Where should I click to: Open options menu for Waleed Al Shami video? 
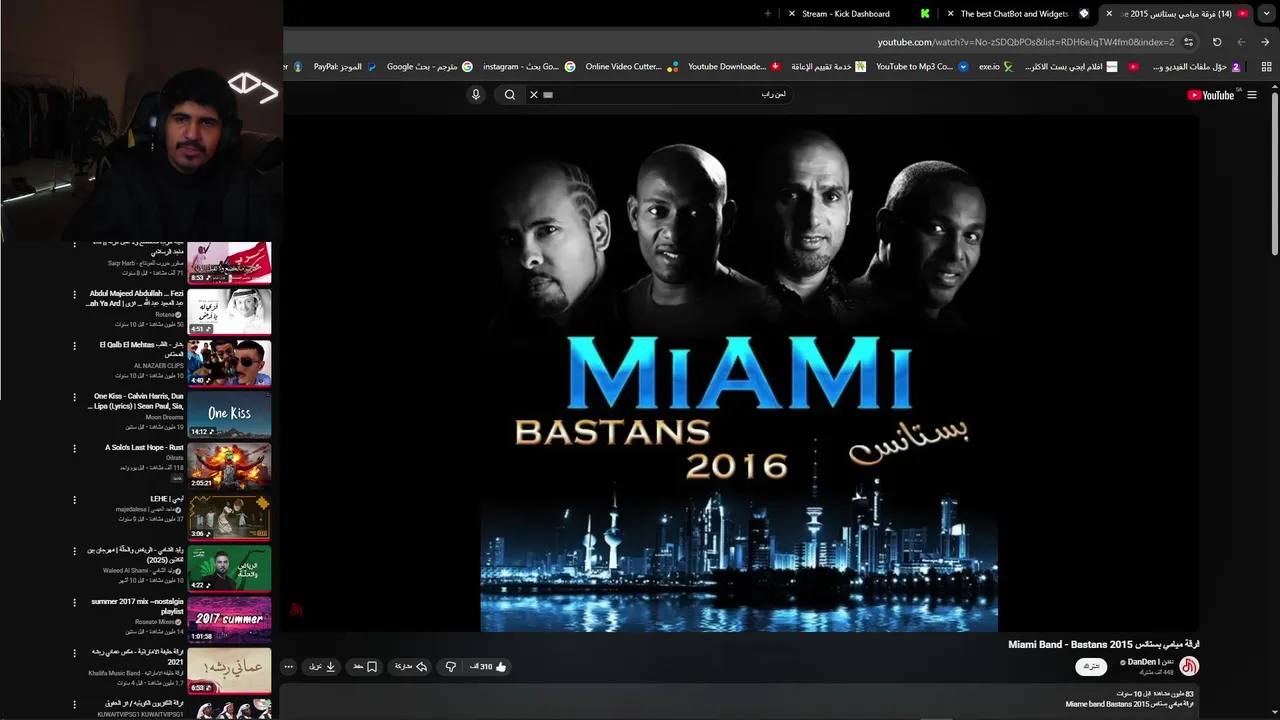[x=74, y=551]
